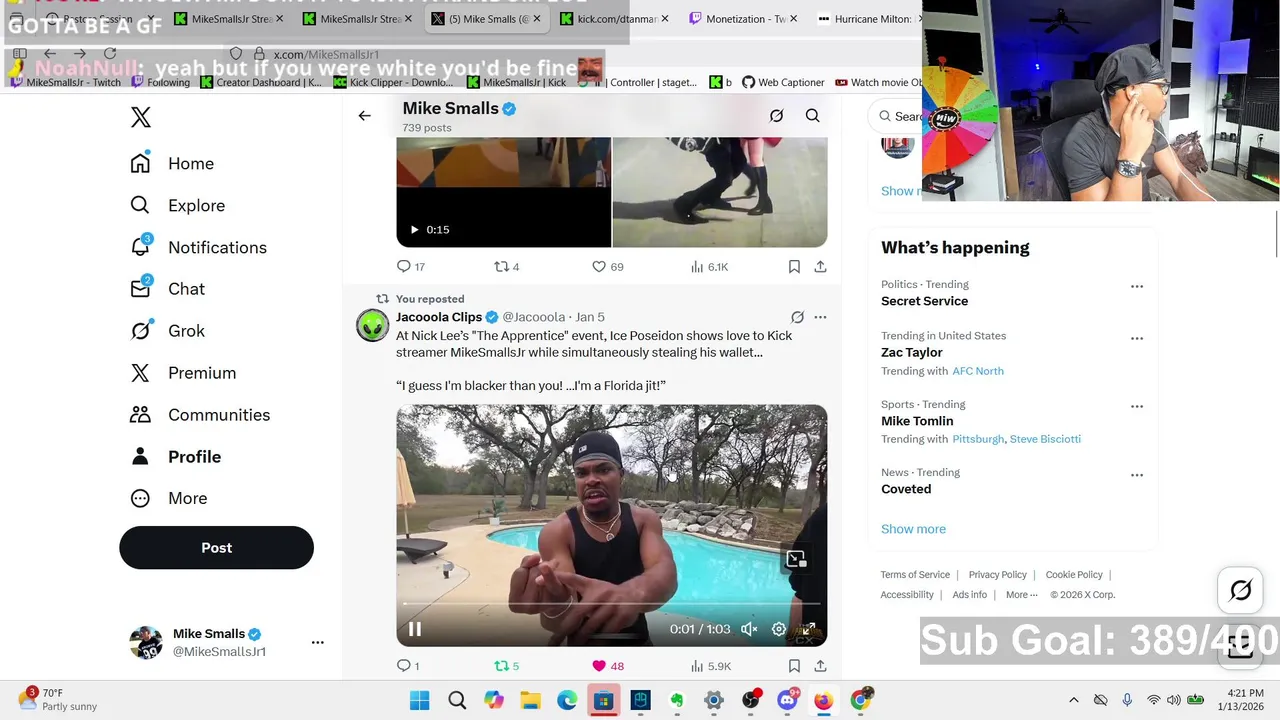
Task: Expand the footer More menu
Action: click(1020, 595)
